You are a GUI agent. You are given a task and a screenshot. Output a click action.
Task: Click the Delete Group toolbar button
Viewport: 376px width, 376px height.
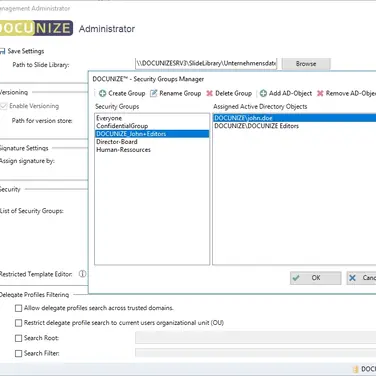229,93
